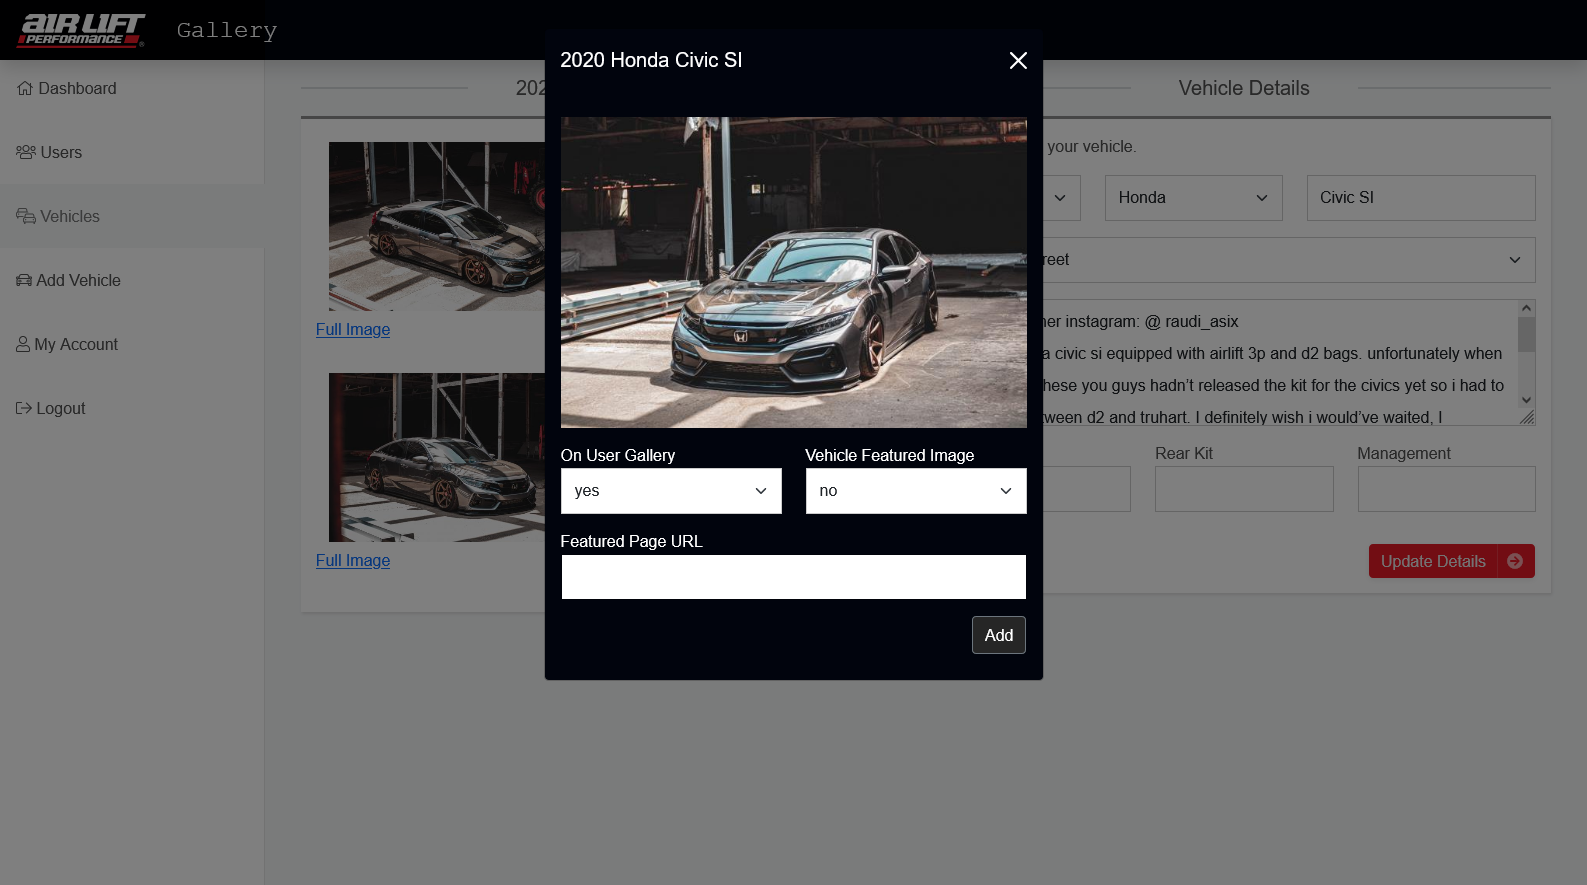Viewport: 1587px width, 885px height.
Task: Open Add Vehicle in sidebar
Action: (x=132, y=280)
